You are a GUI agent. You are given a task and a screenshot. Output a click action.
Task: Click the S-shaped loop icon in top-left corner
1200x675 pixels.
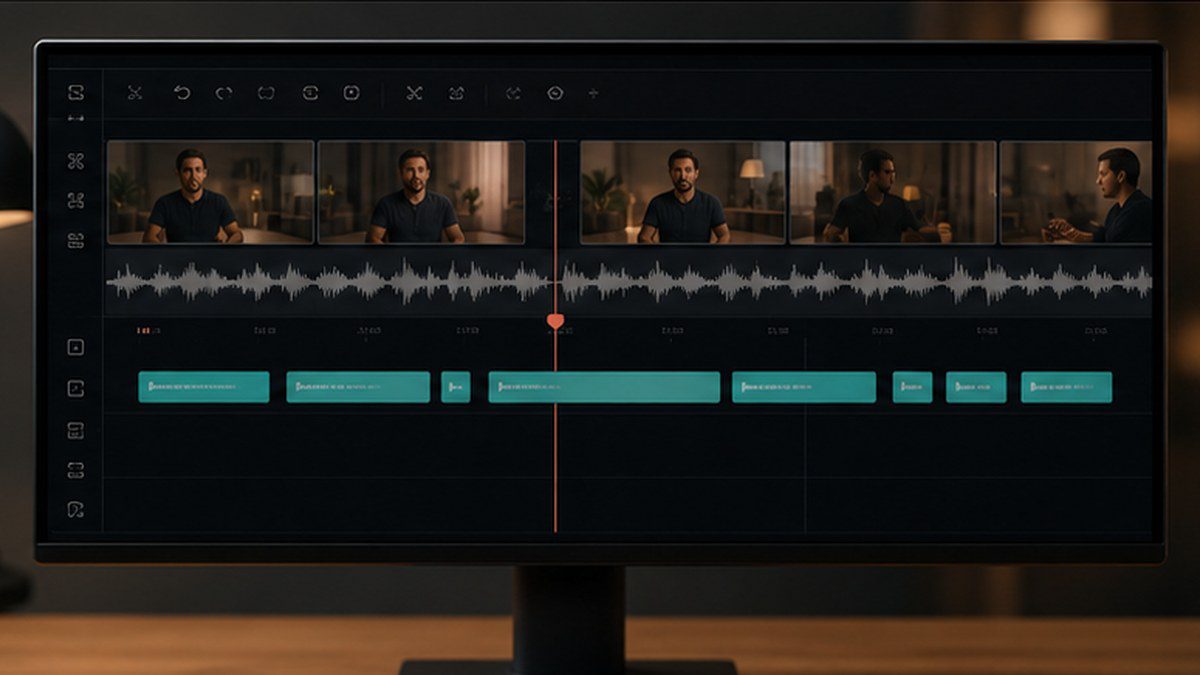click(x=76, y=92)
